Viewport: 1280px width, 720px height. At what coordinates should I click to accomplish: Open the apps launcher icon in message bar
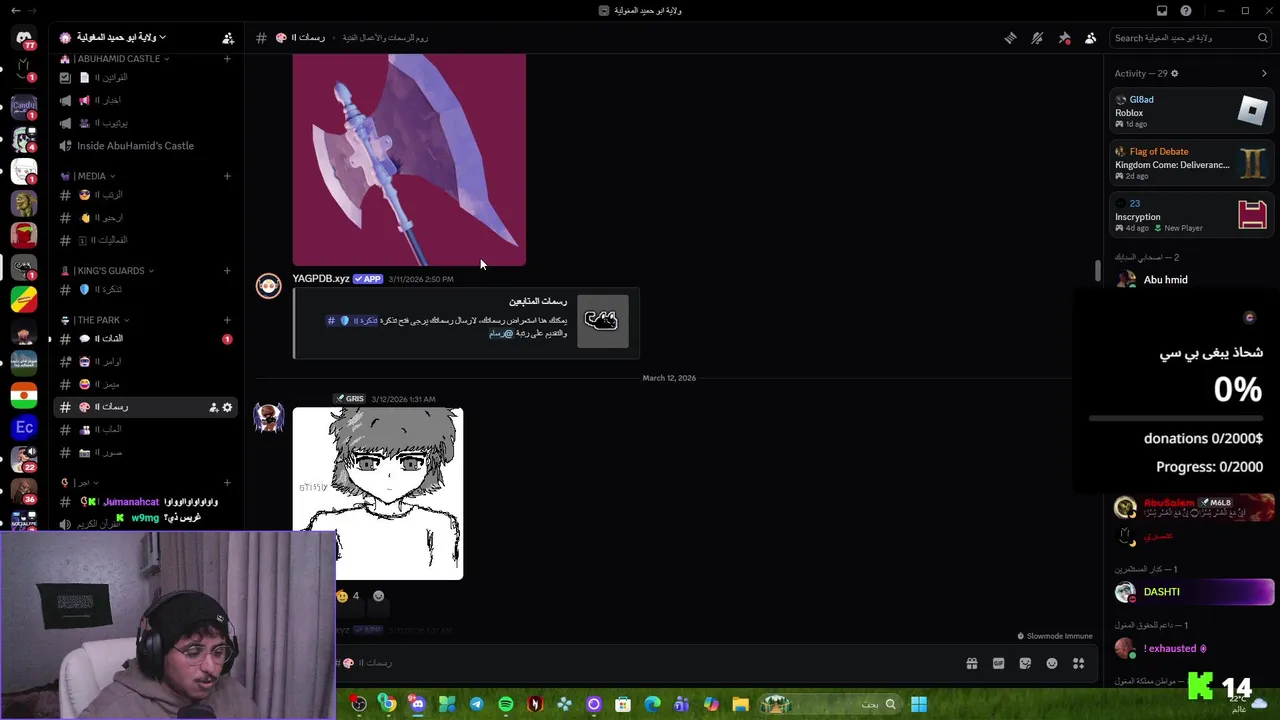click(x=1078, y=663)
